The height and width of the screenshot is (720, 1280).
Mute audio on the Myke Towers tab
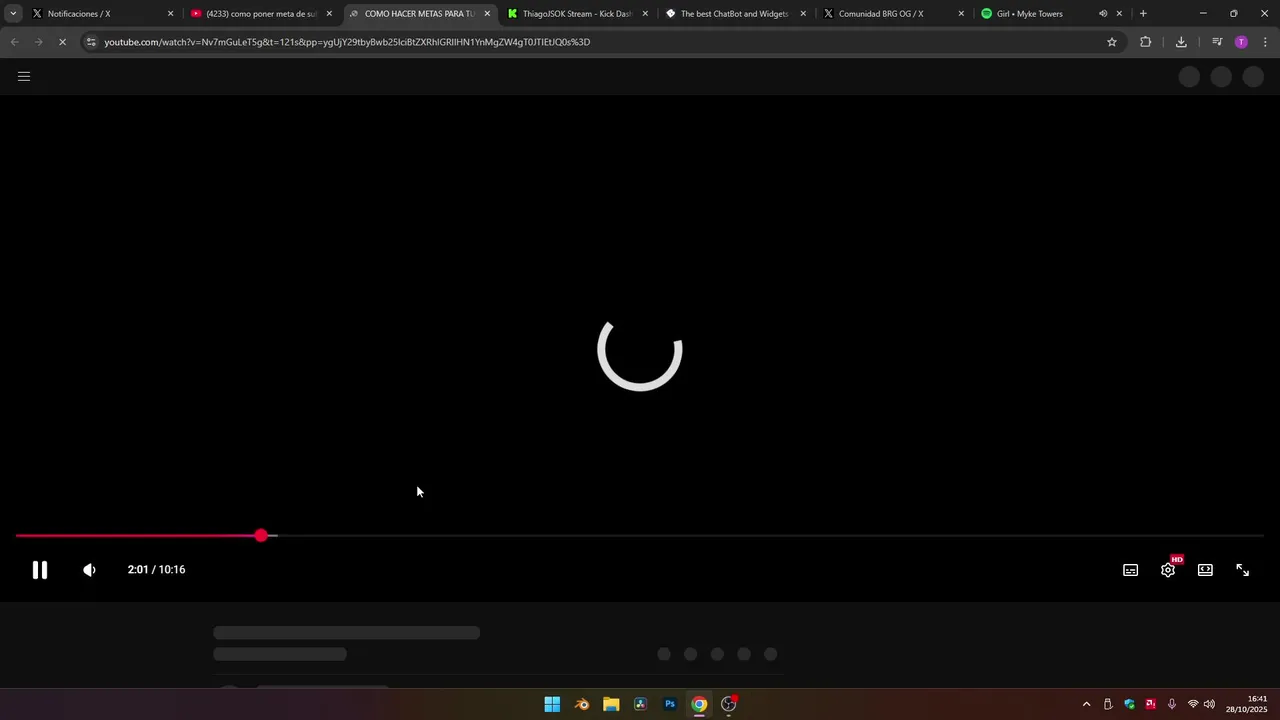click(x=1103, y=14)
